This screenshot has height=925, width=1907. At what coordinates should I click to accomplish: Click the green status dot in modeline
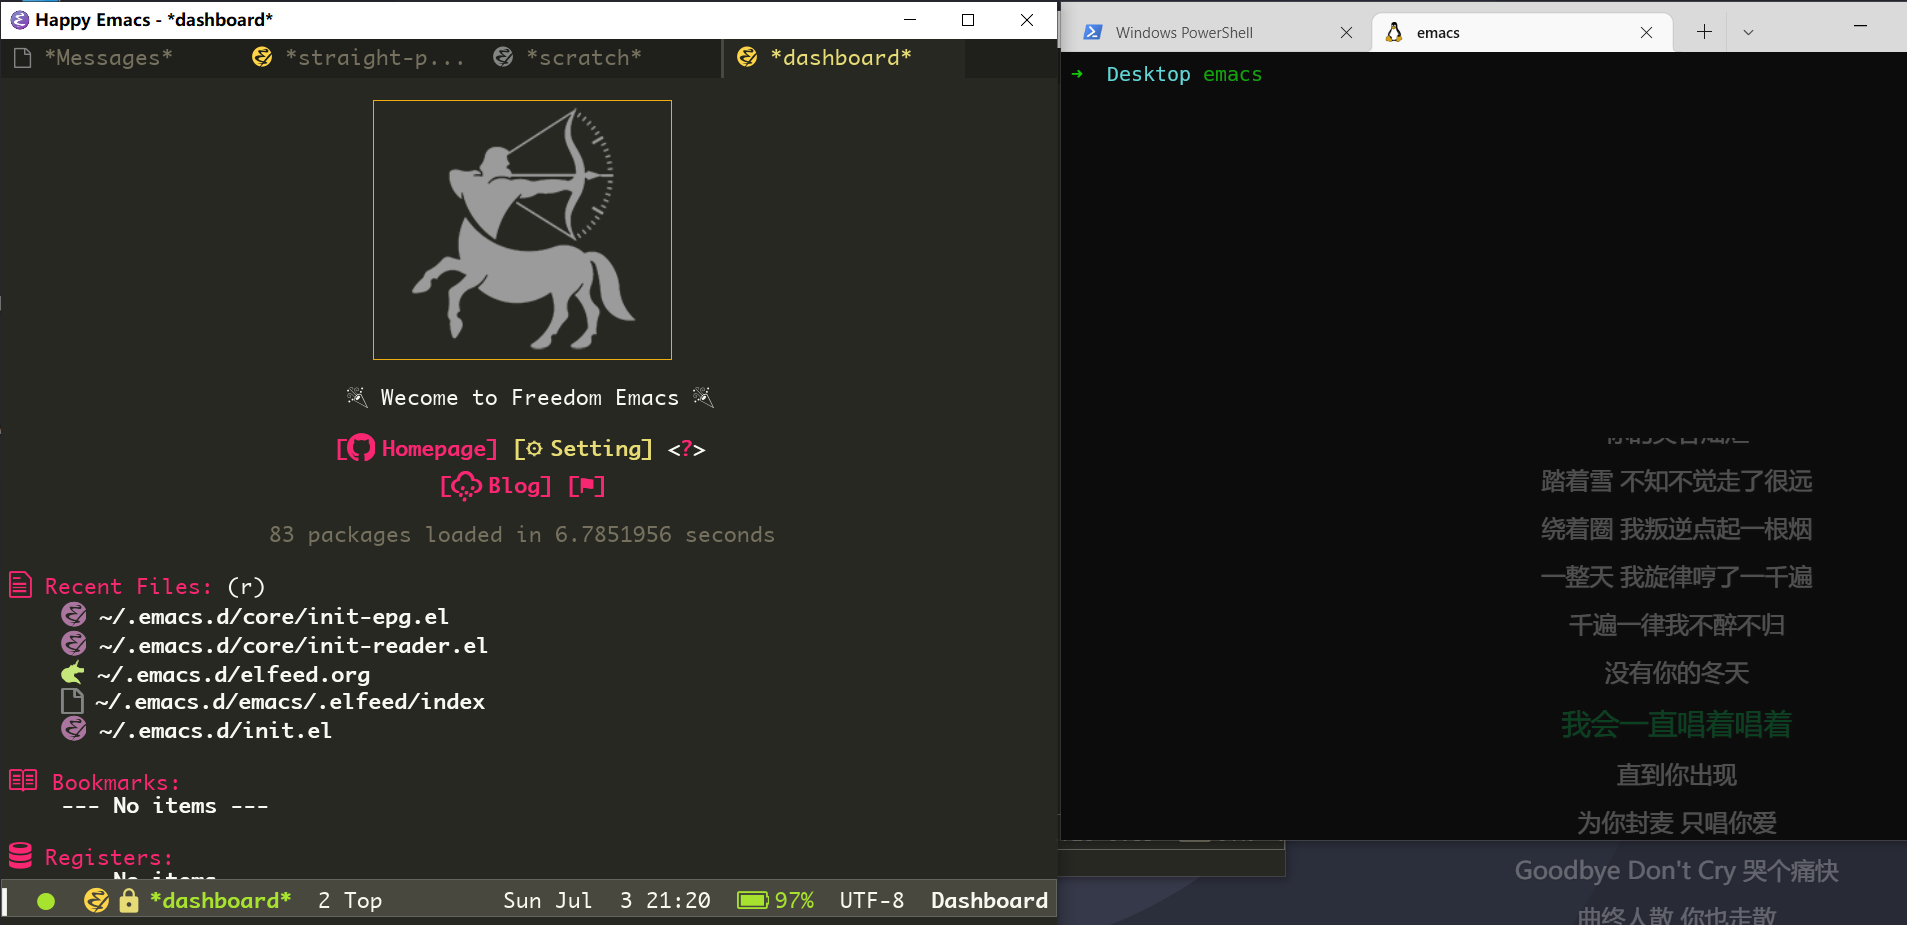pos(46,901)
